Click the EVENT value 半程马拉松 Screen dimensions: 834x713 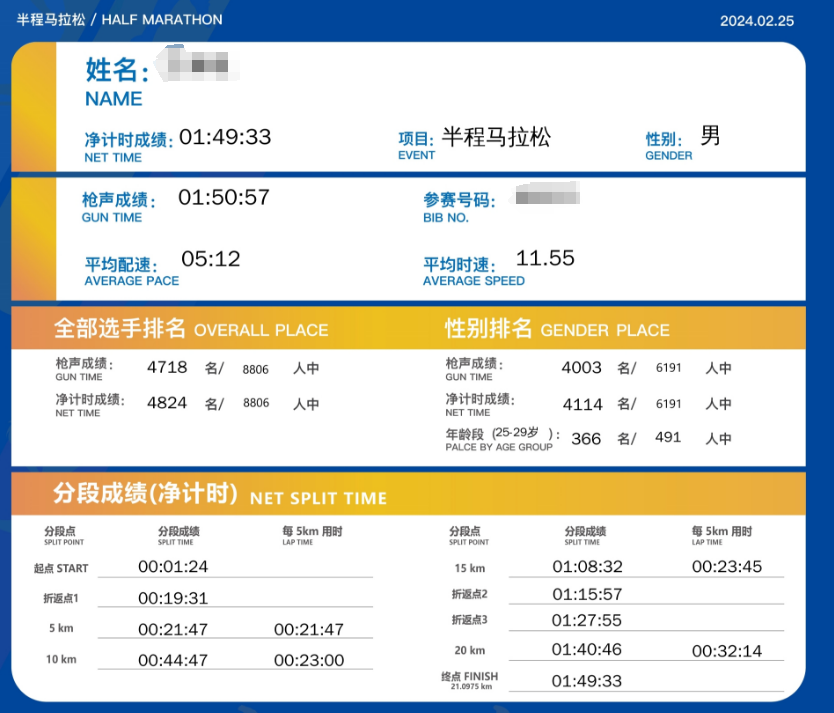click(x=496, y=137)
